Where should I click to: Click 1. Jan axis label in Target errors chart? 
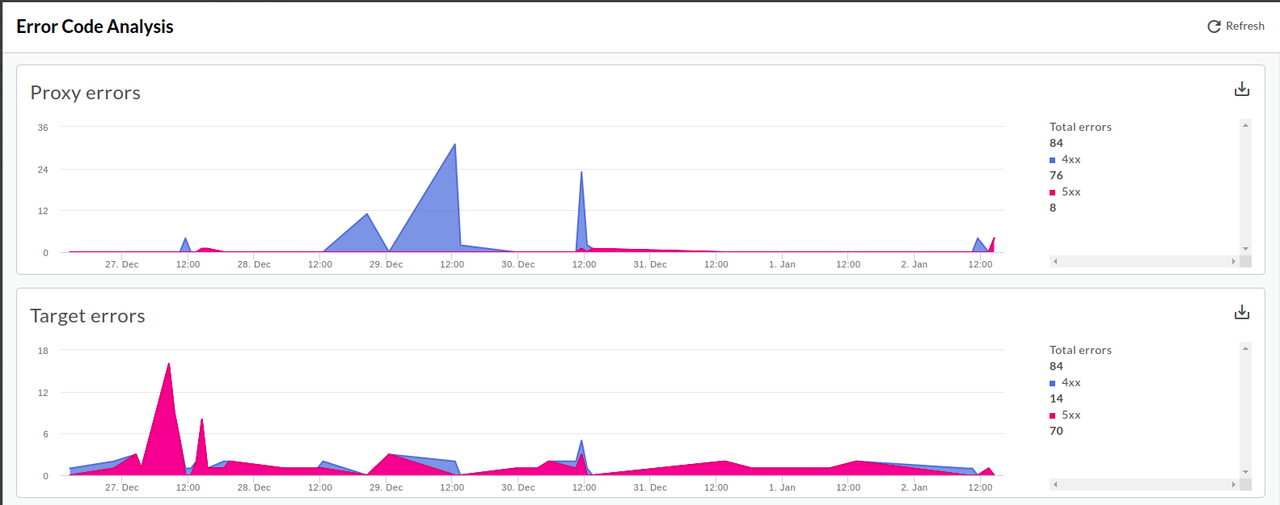[x=782, y=488]
